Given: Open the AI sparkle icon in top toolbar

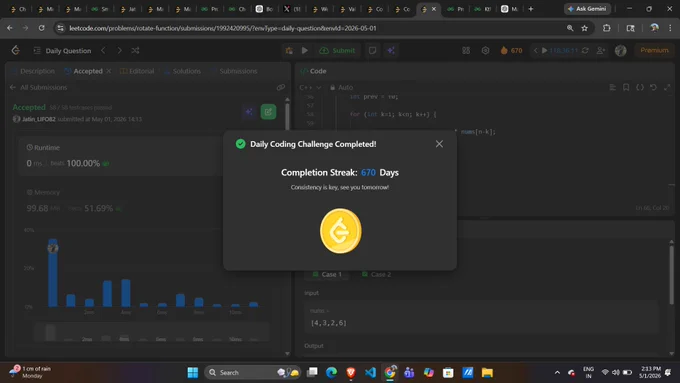Looking at the screenshot, I should [x=391, y=50].
